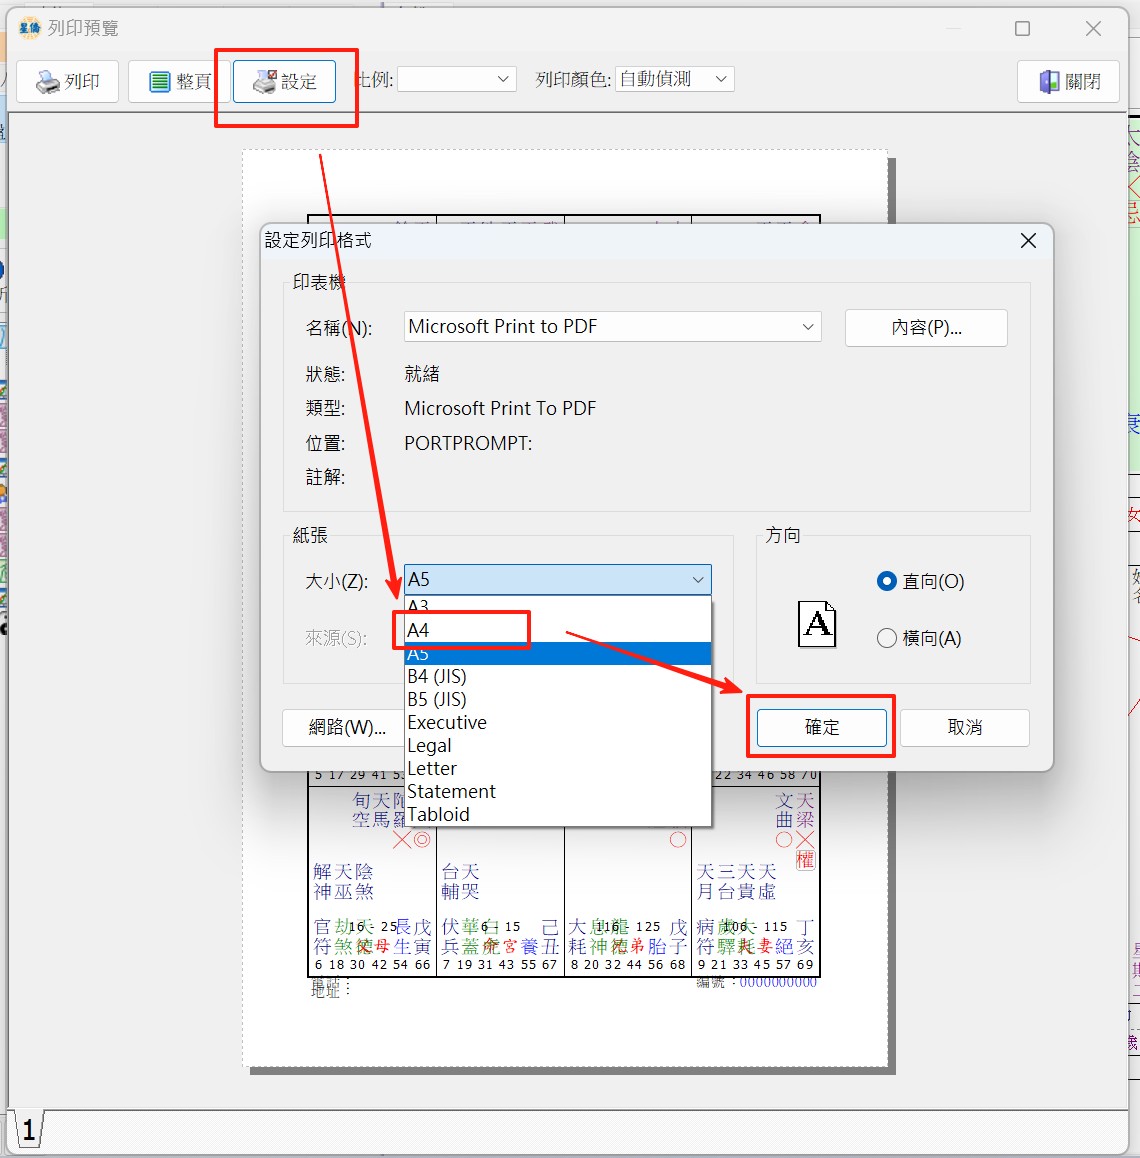This screenshot has height=1158, width=1140.
Task: Click the 確定 confirm button
Action: 821,727
